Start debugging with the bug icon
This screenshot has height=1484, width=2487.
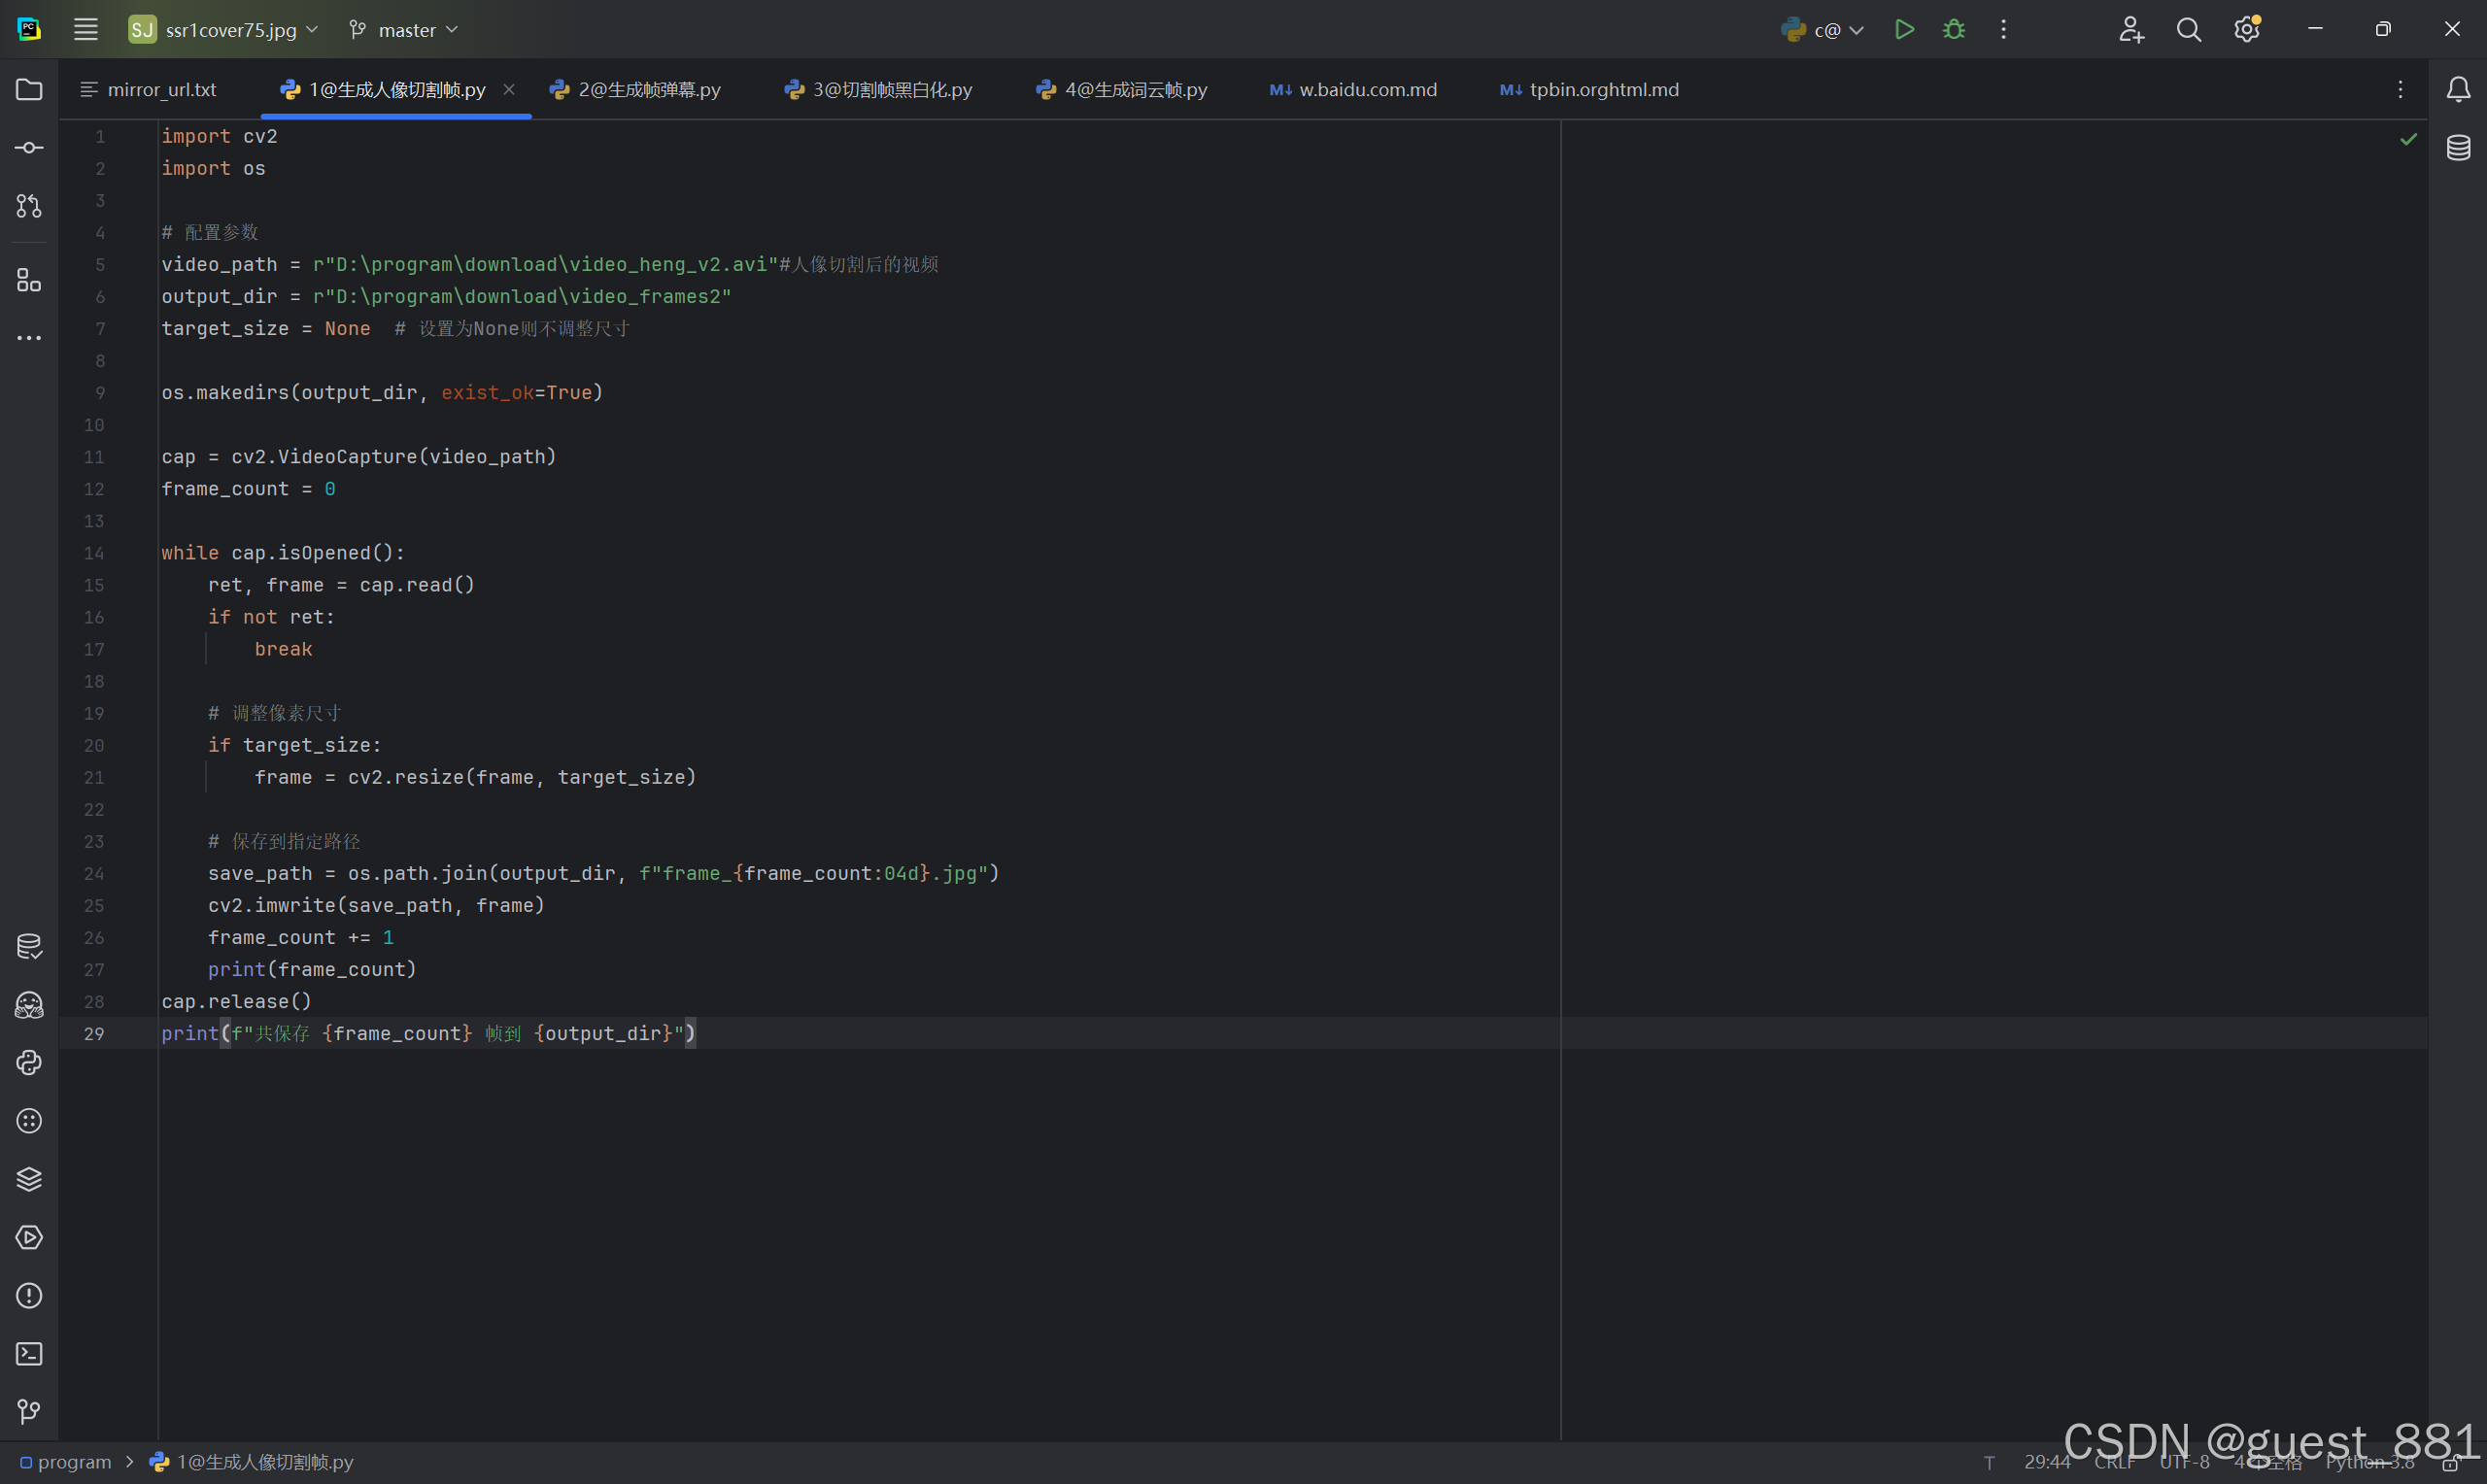(1954, 30)
